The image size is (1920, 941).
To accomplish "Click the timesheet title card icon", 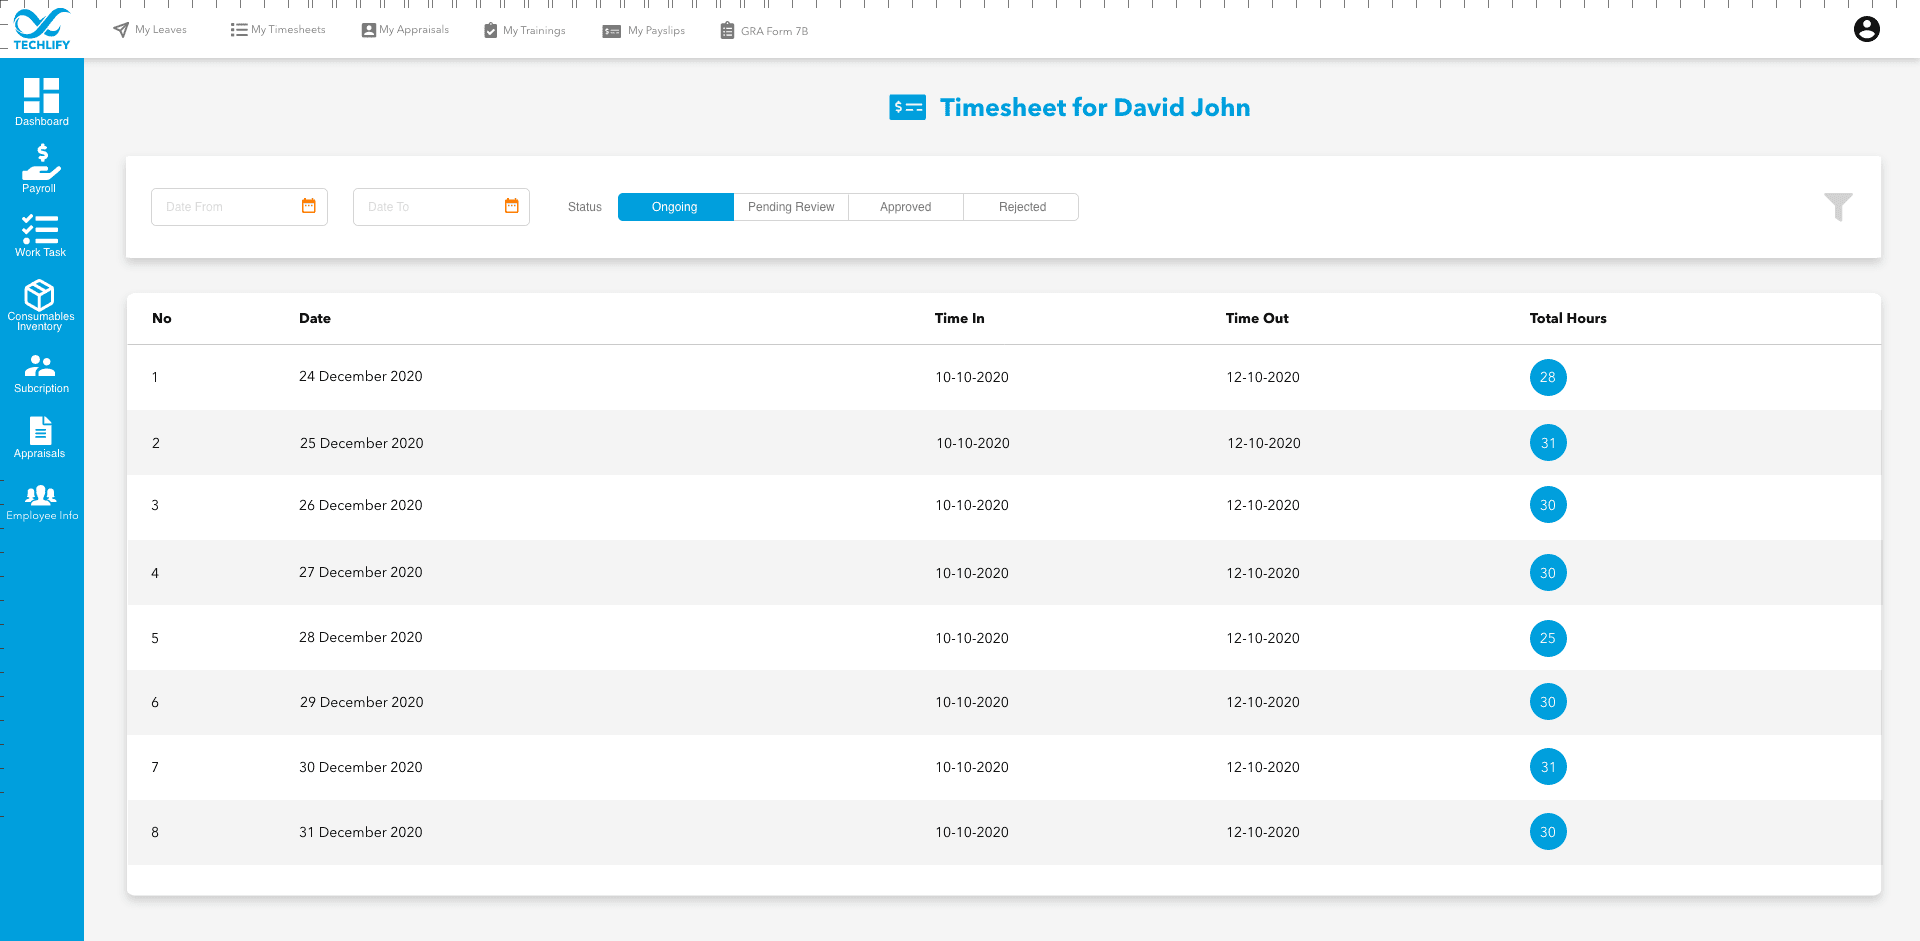I will [x=907, y=107].
